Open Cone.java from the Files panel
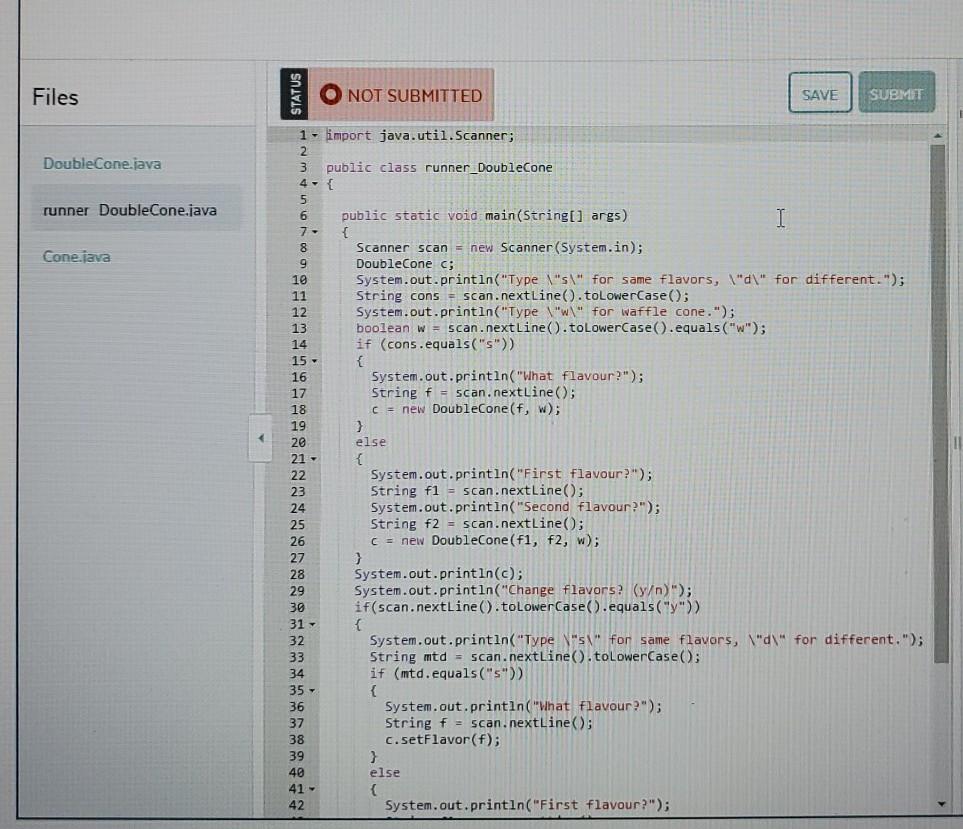The image size is (963, 829). coord(76,256)
